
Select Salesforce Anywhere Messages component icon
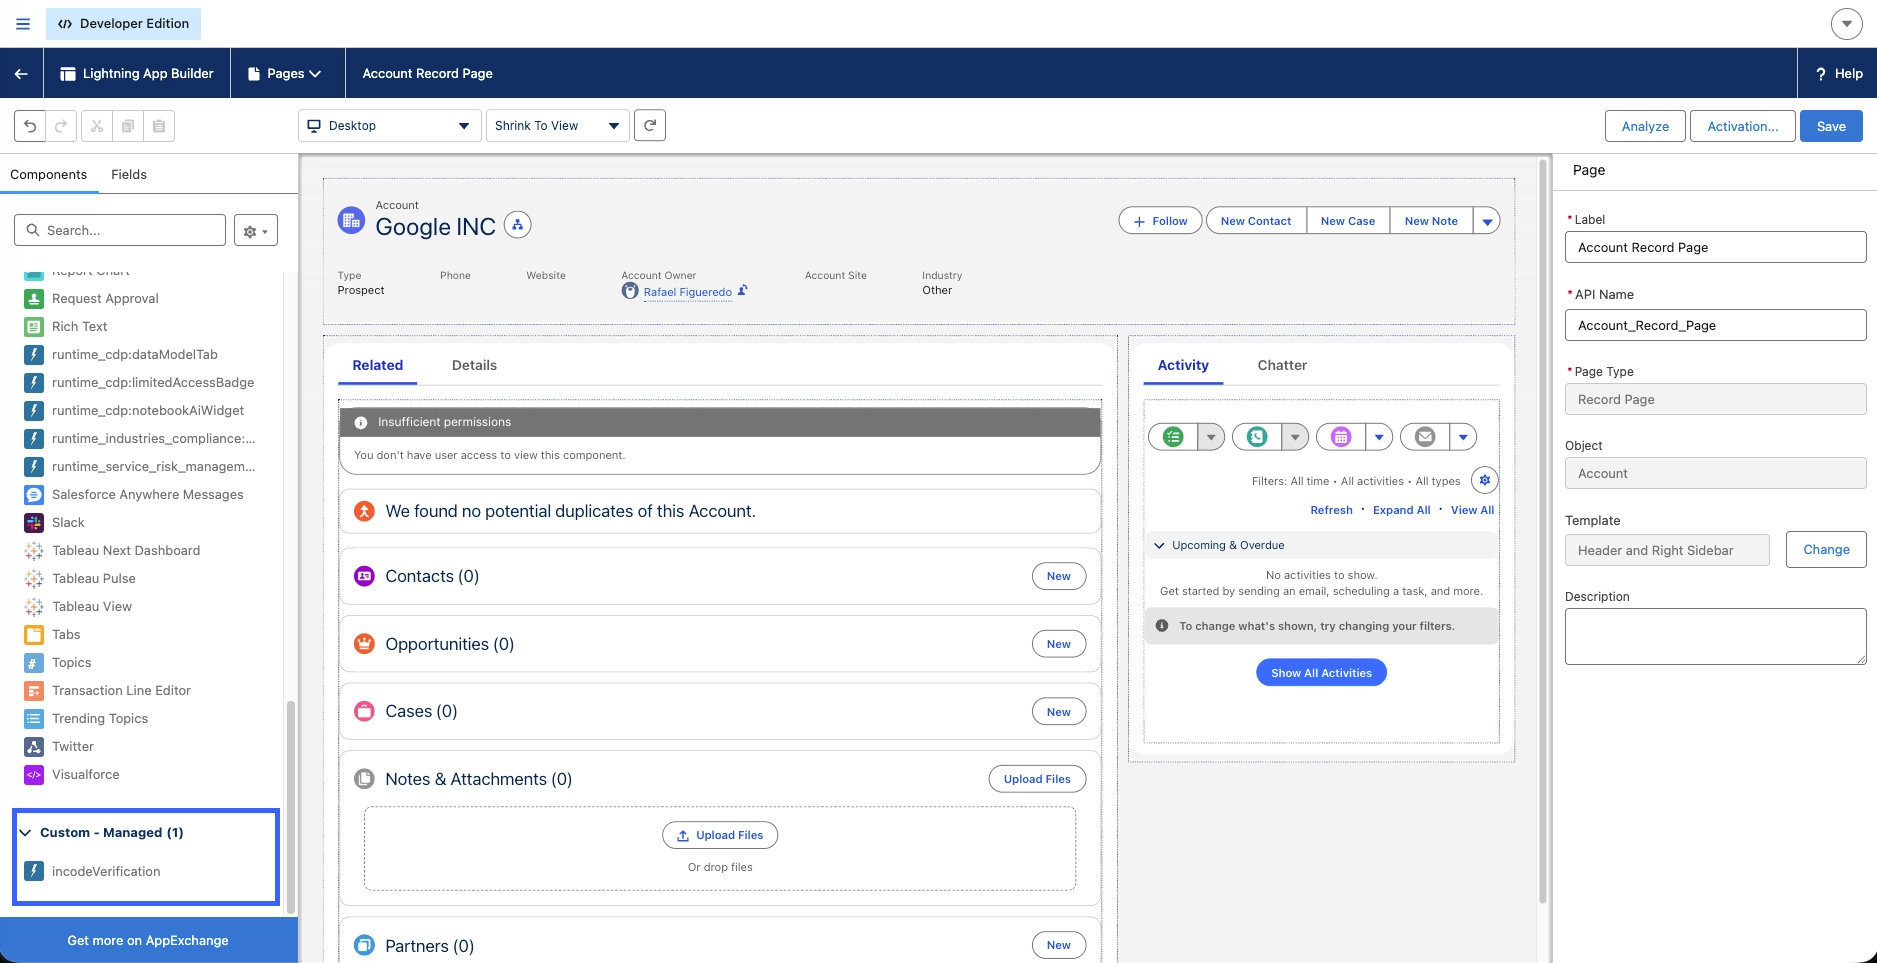point(34,495)
